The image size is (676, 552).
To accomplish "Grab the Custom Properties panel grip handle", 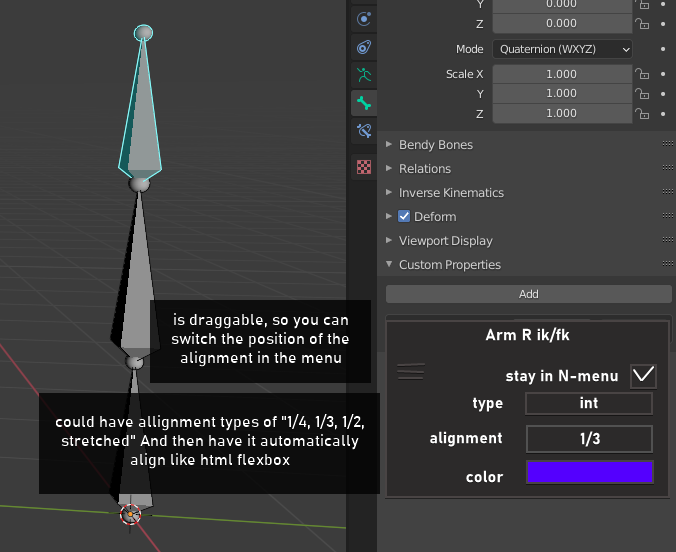I will coord(667,263).
